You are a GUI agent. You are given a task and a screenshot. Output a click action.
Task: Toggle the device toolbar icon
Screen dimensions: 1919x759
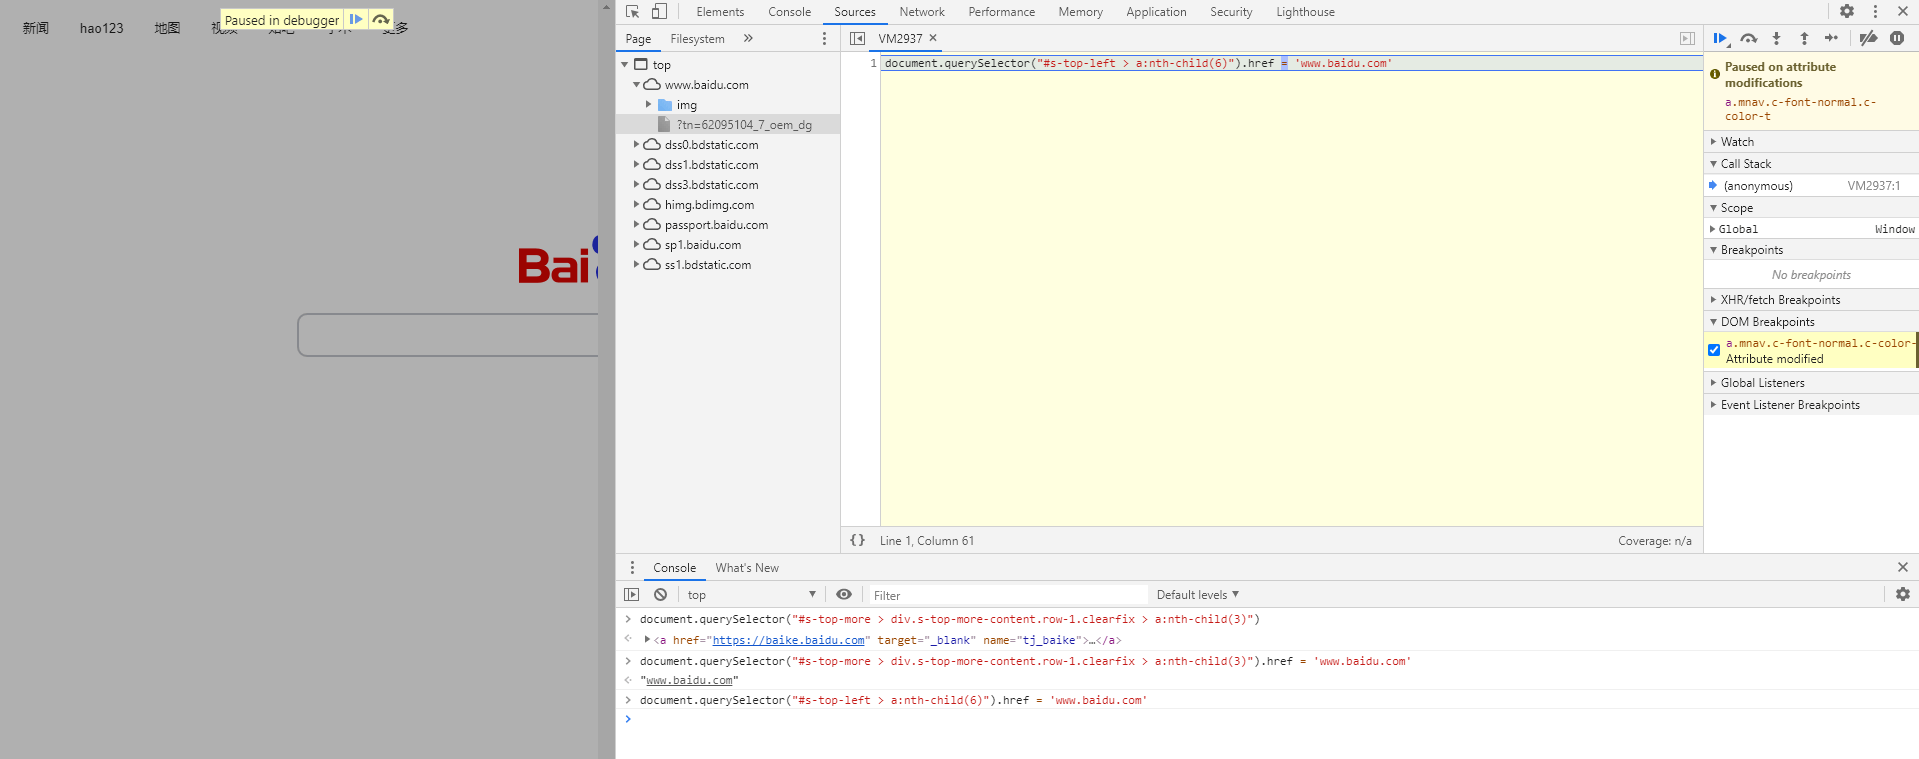pos(659,12)
